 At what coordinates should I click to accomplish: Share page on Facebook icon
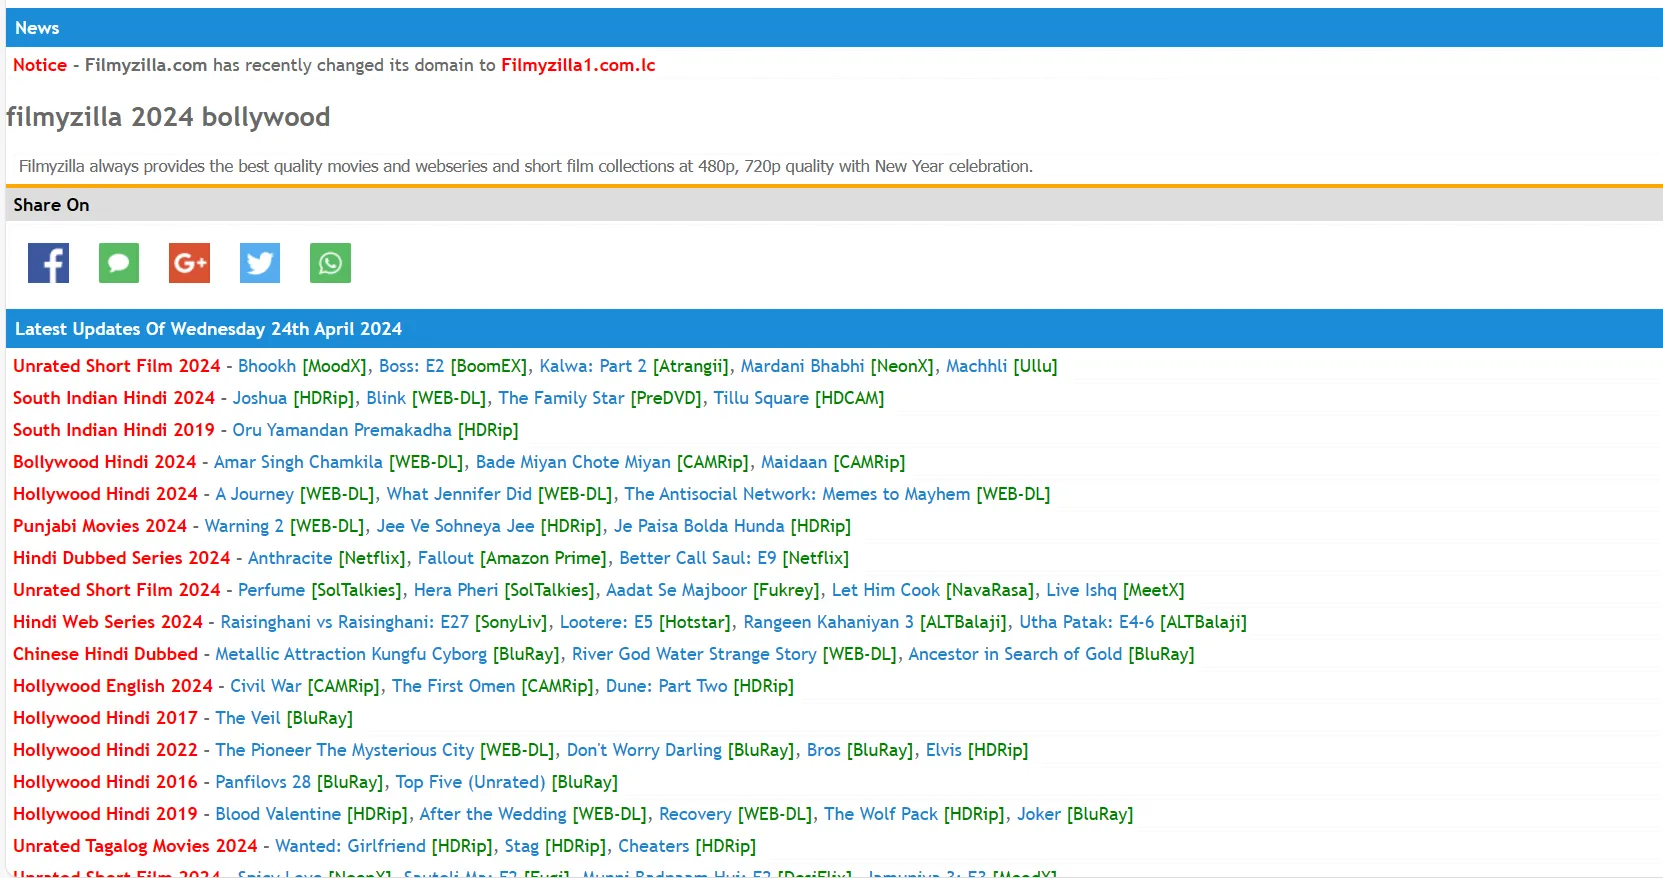pyautogui.click(x=48, y=263)
